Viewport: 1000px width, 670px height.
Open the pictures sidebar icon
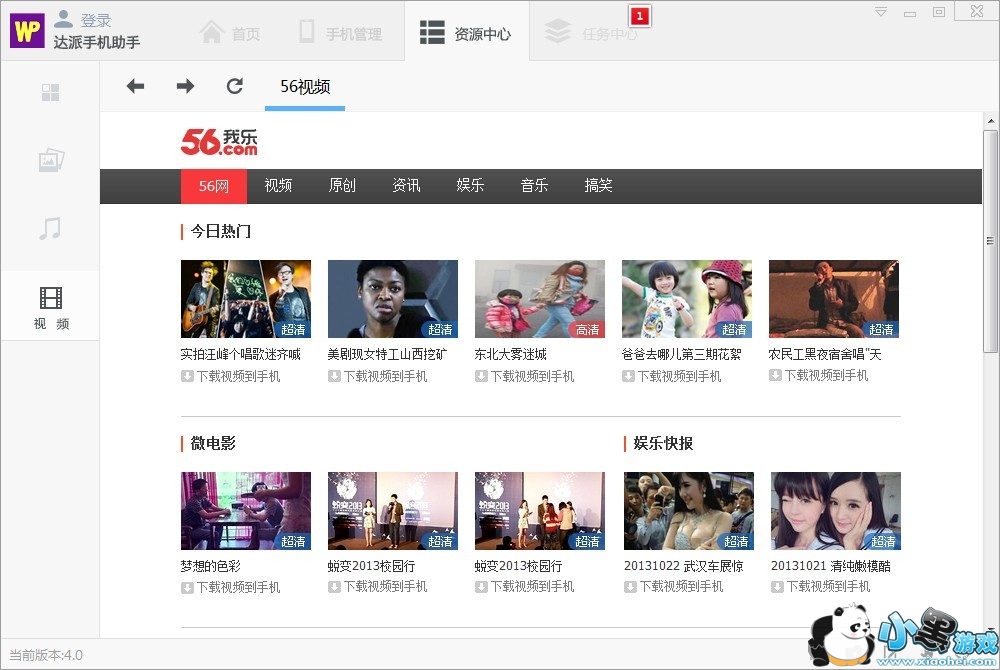[x=51, y=160]
